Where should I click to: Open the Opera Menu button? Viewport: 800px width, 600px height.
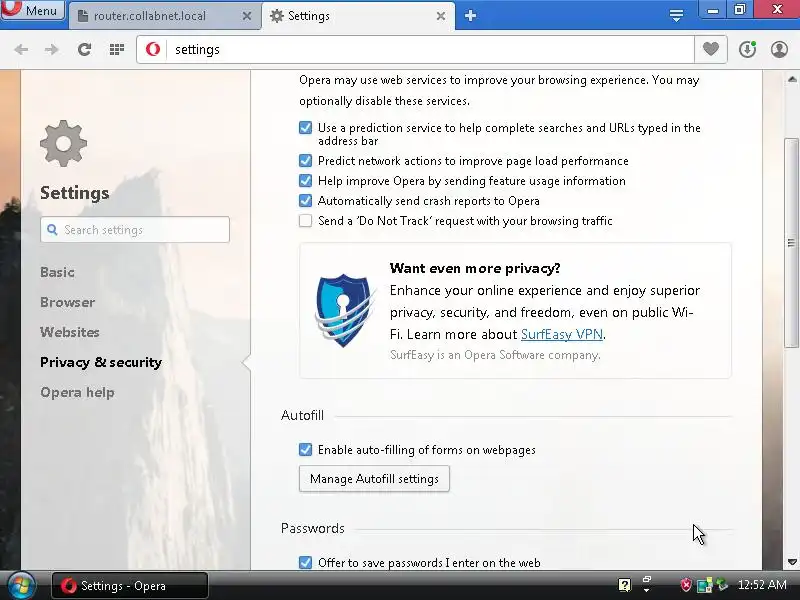click(33, 10)
